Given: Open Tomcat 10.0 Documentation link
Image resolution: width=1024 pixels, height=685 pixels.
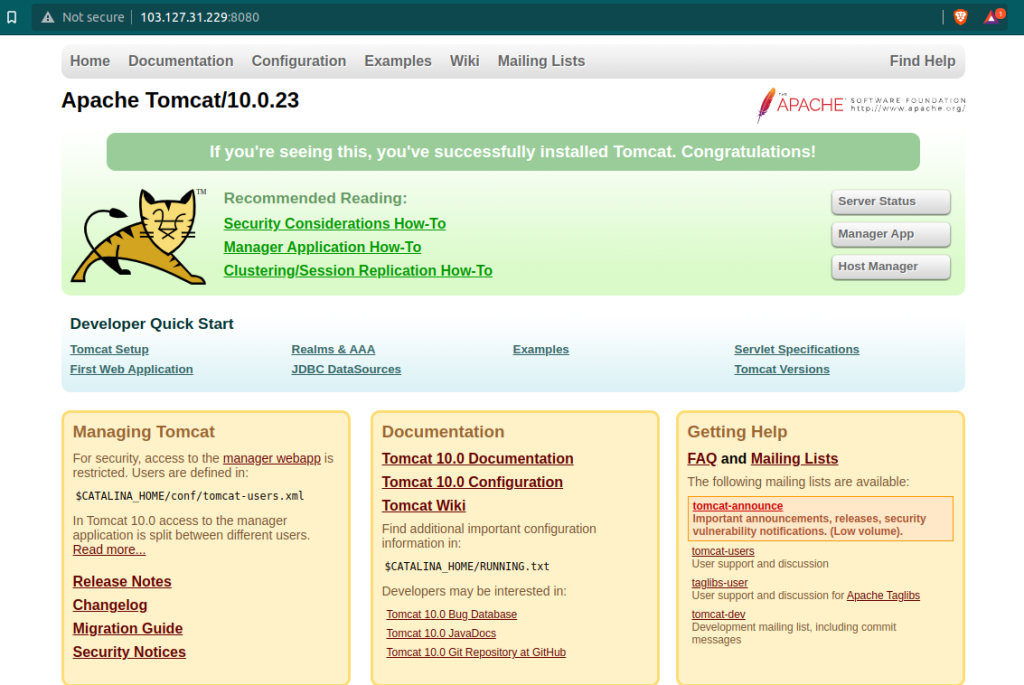Looking at the screenshot, I should (477, 458).
